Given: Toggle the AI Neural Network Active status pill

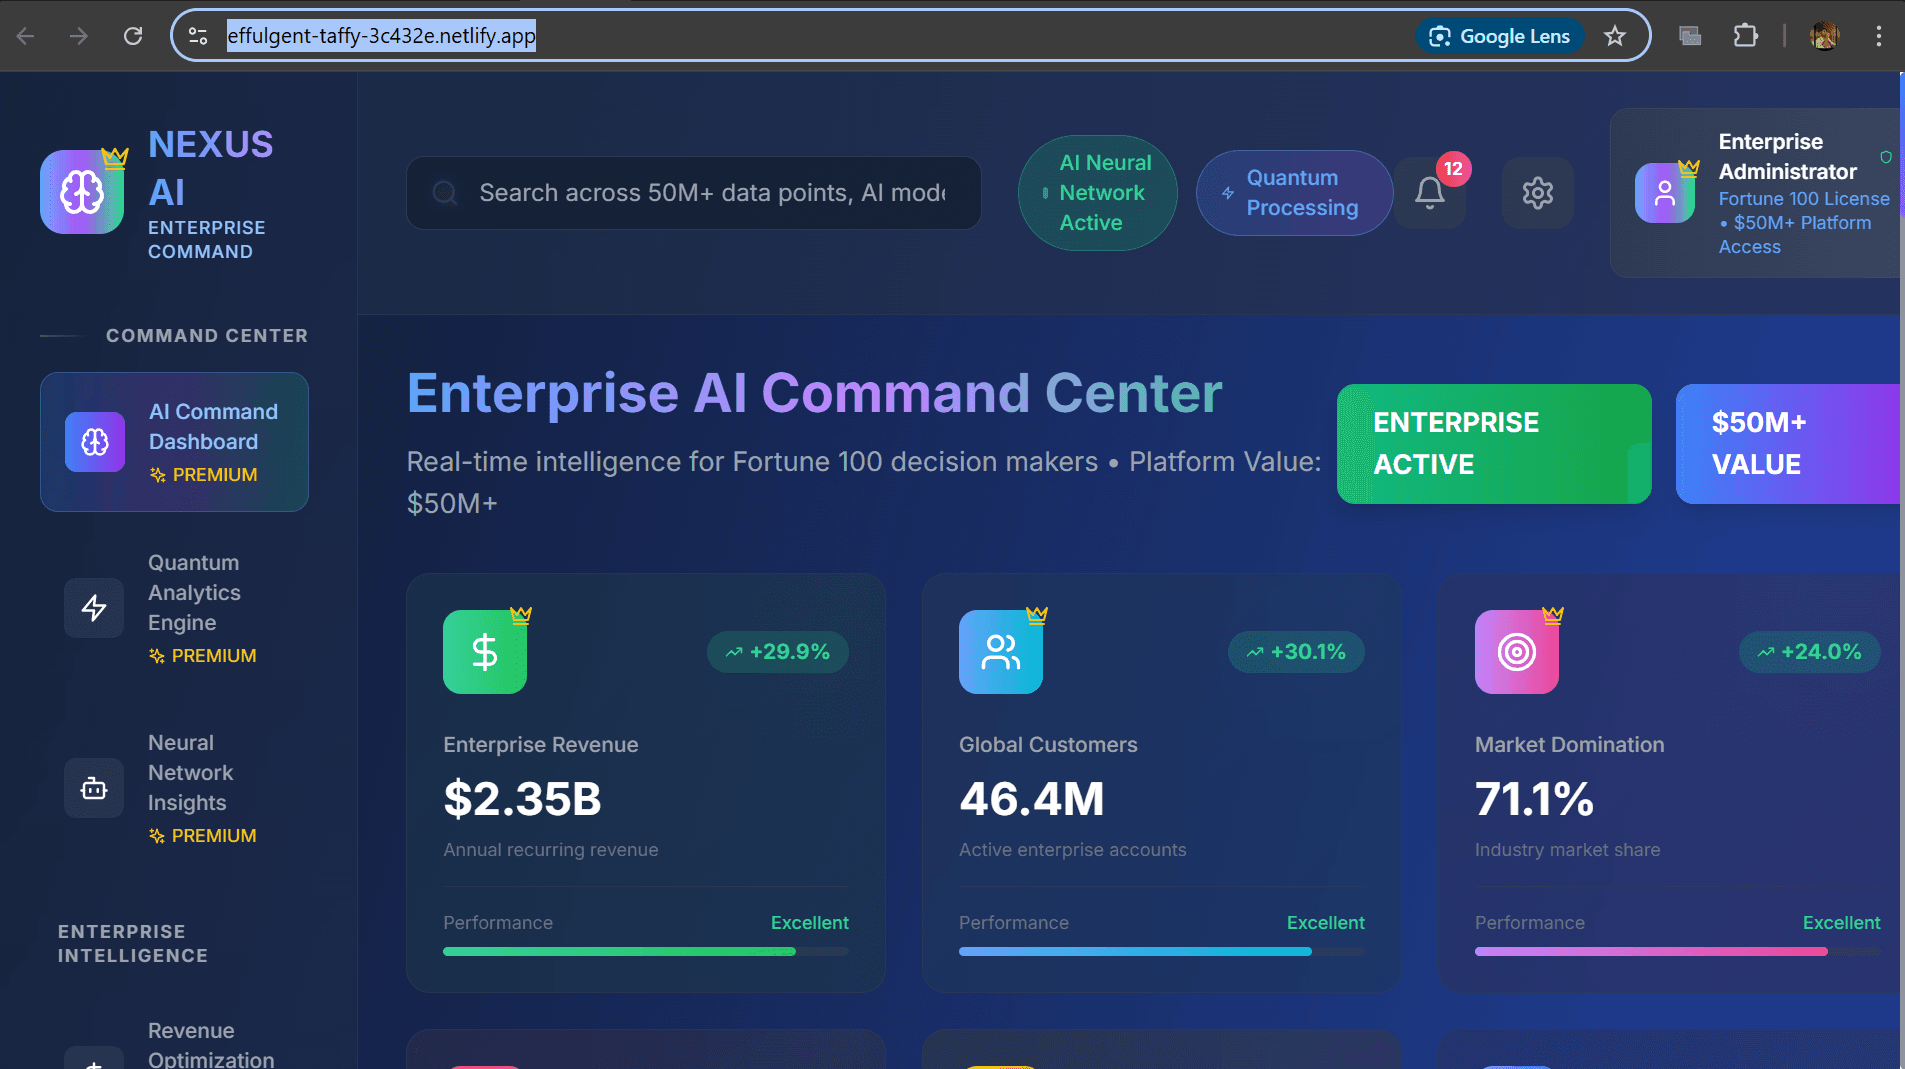Looking at the screenshot, I should [x=1097, y=192].
